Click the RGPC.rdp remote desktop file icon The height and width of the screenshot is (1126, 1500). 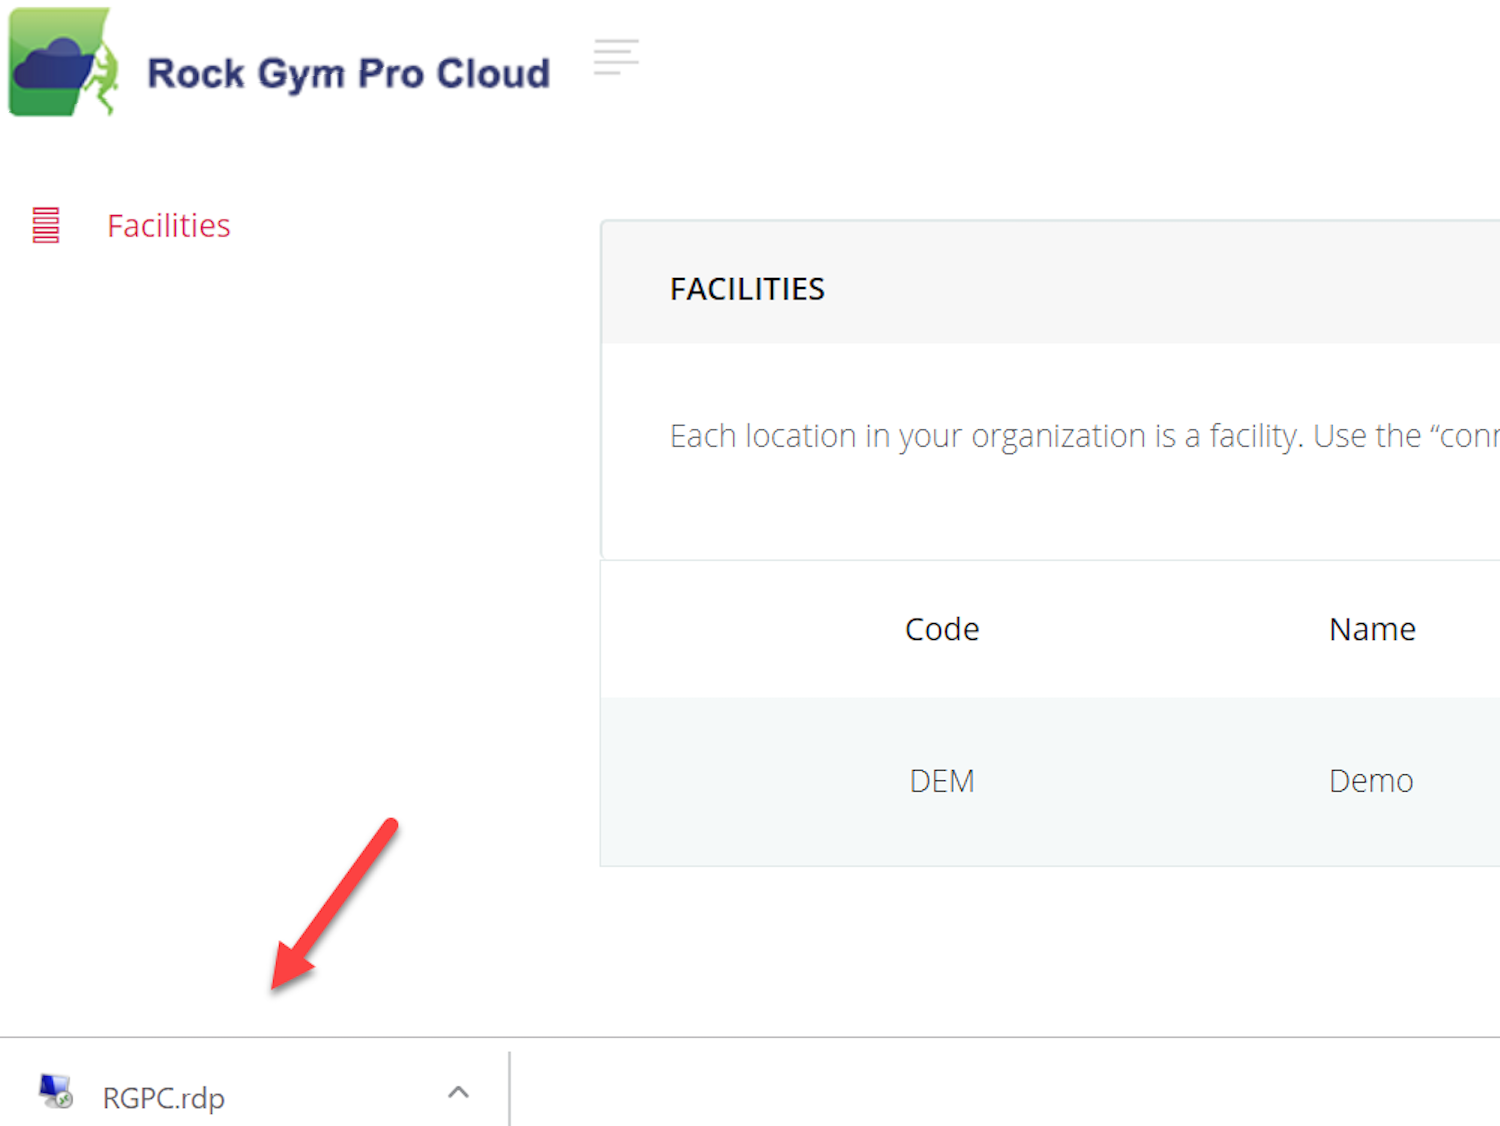click(56, 1092)
